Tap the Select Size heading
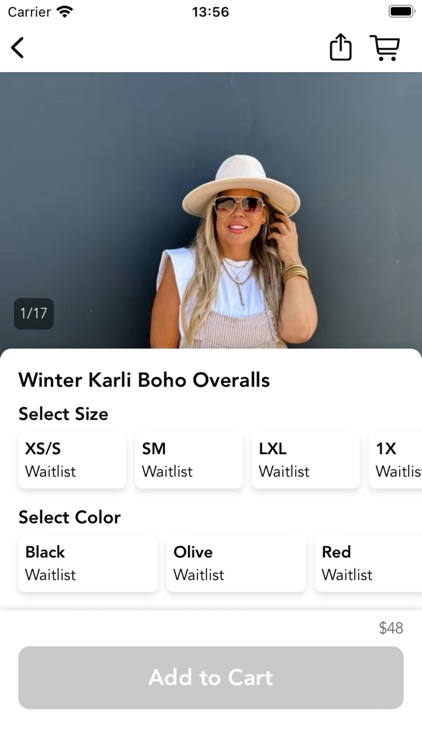Viewport: 422px width, 750px height. click(x=63, y=414)
